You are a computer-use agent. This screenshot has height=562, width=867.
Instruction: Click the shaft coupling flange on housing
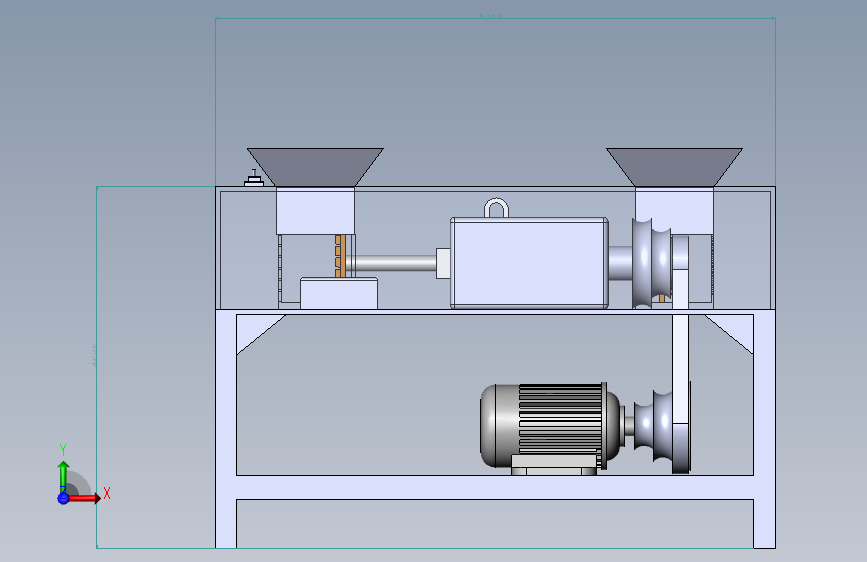pyautogui.click(x=443, y=263)
